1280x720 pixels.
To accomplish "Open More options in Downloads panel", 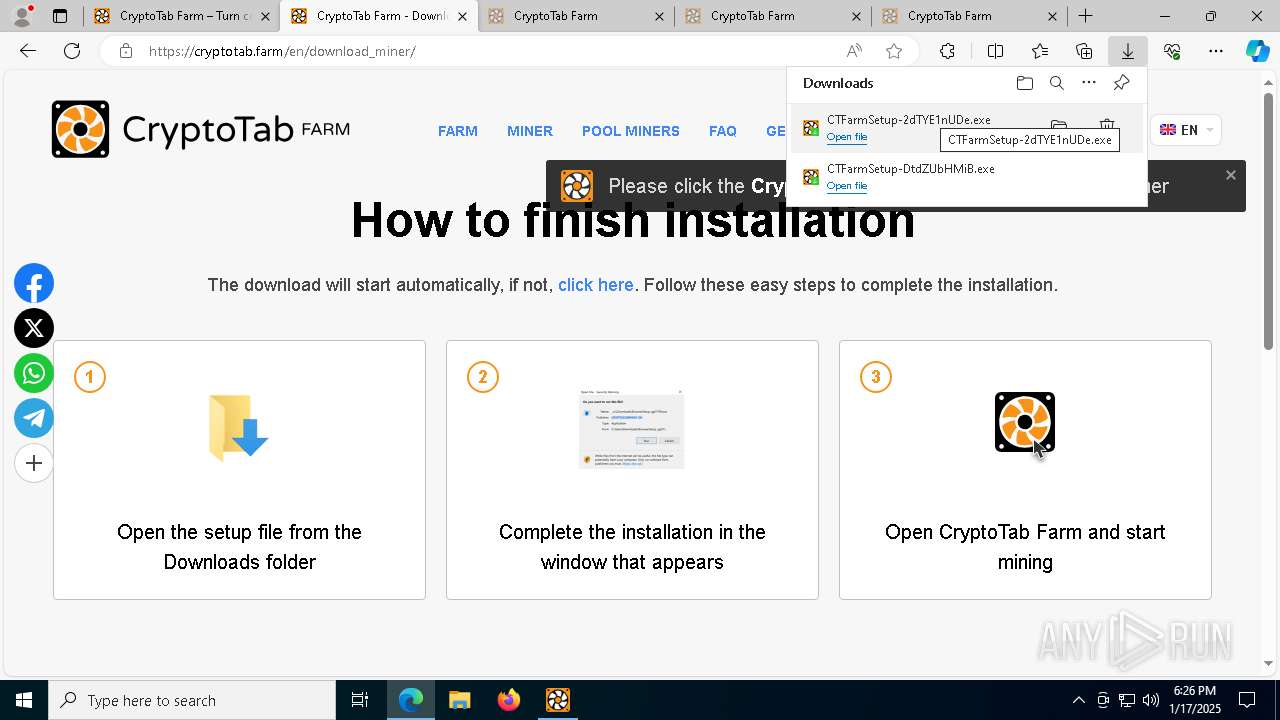I will [1089, 83].
